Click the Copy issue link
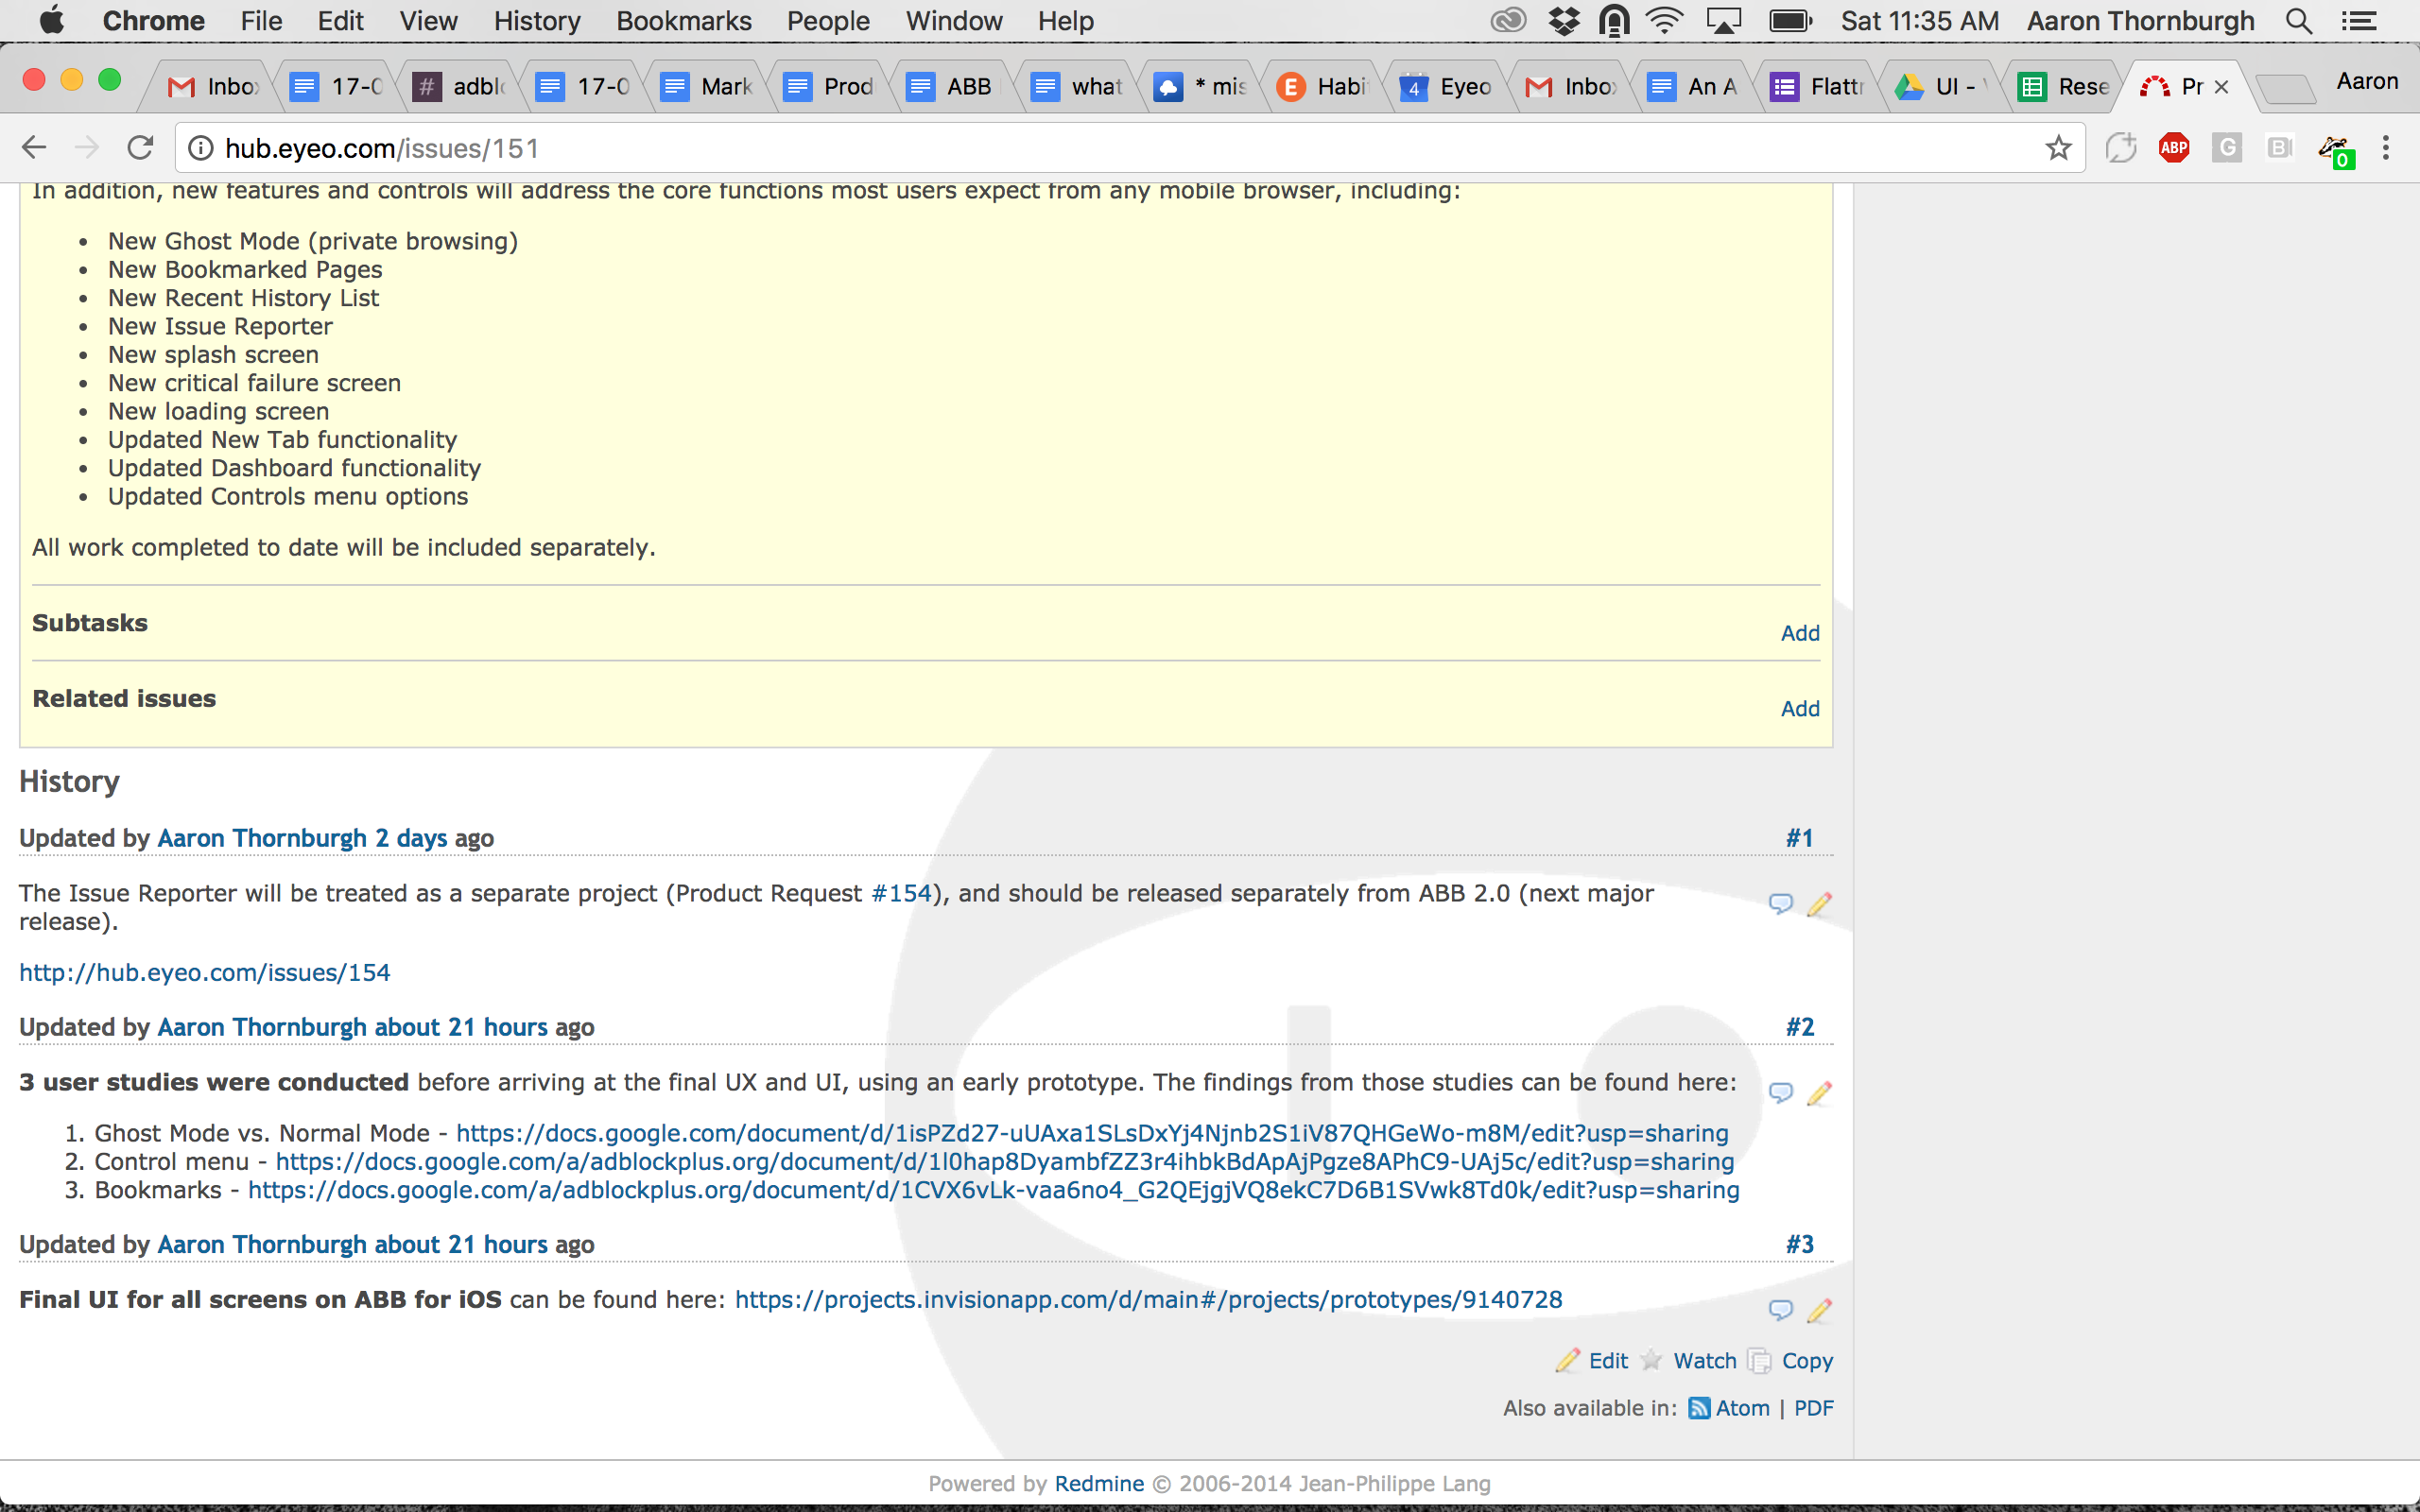Image resolution: width=2420 pixels, height=1512 pixels. pyautogui.click(x=1807, y=1361)
